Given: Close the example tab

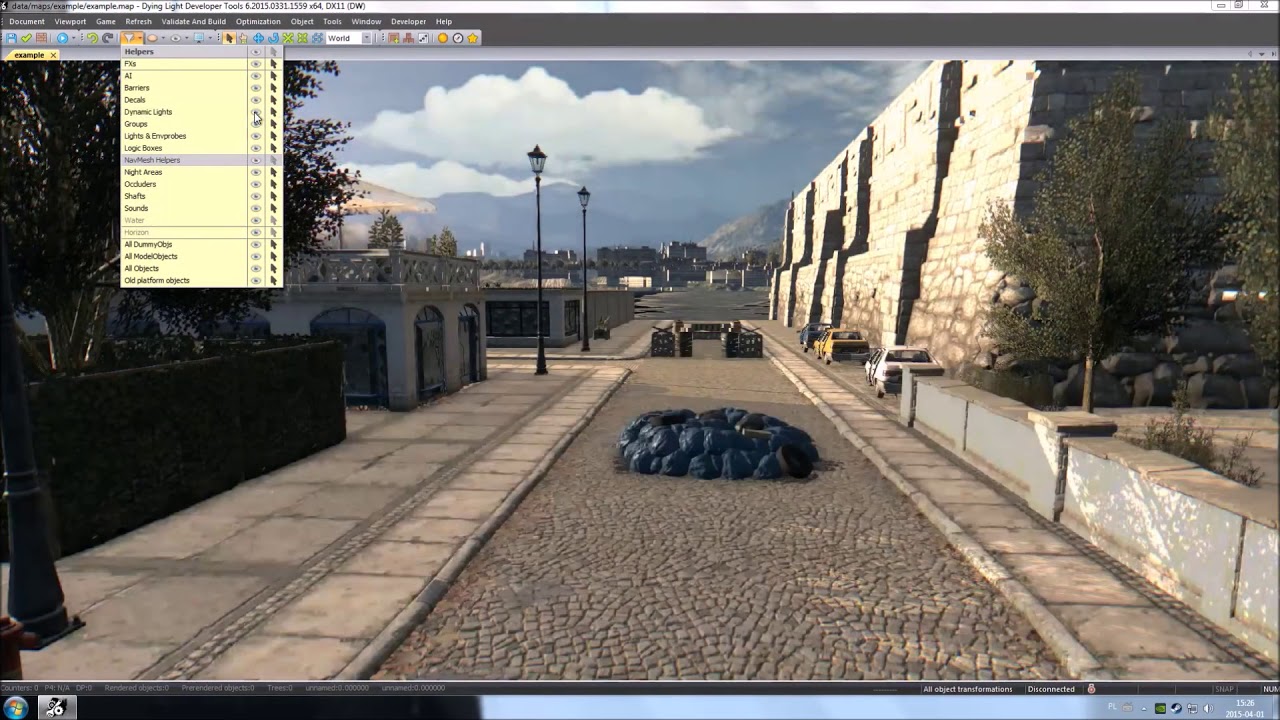Looking at the screenshot, I should click(x=53, y=55).
